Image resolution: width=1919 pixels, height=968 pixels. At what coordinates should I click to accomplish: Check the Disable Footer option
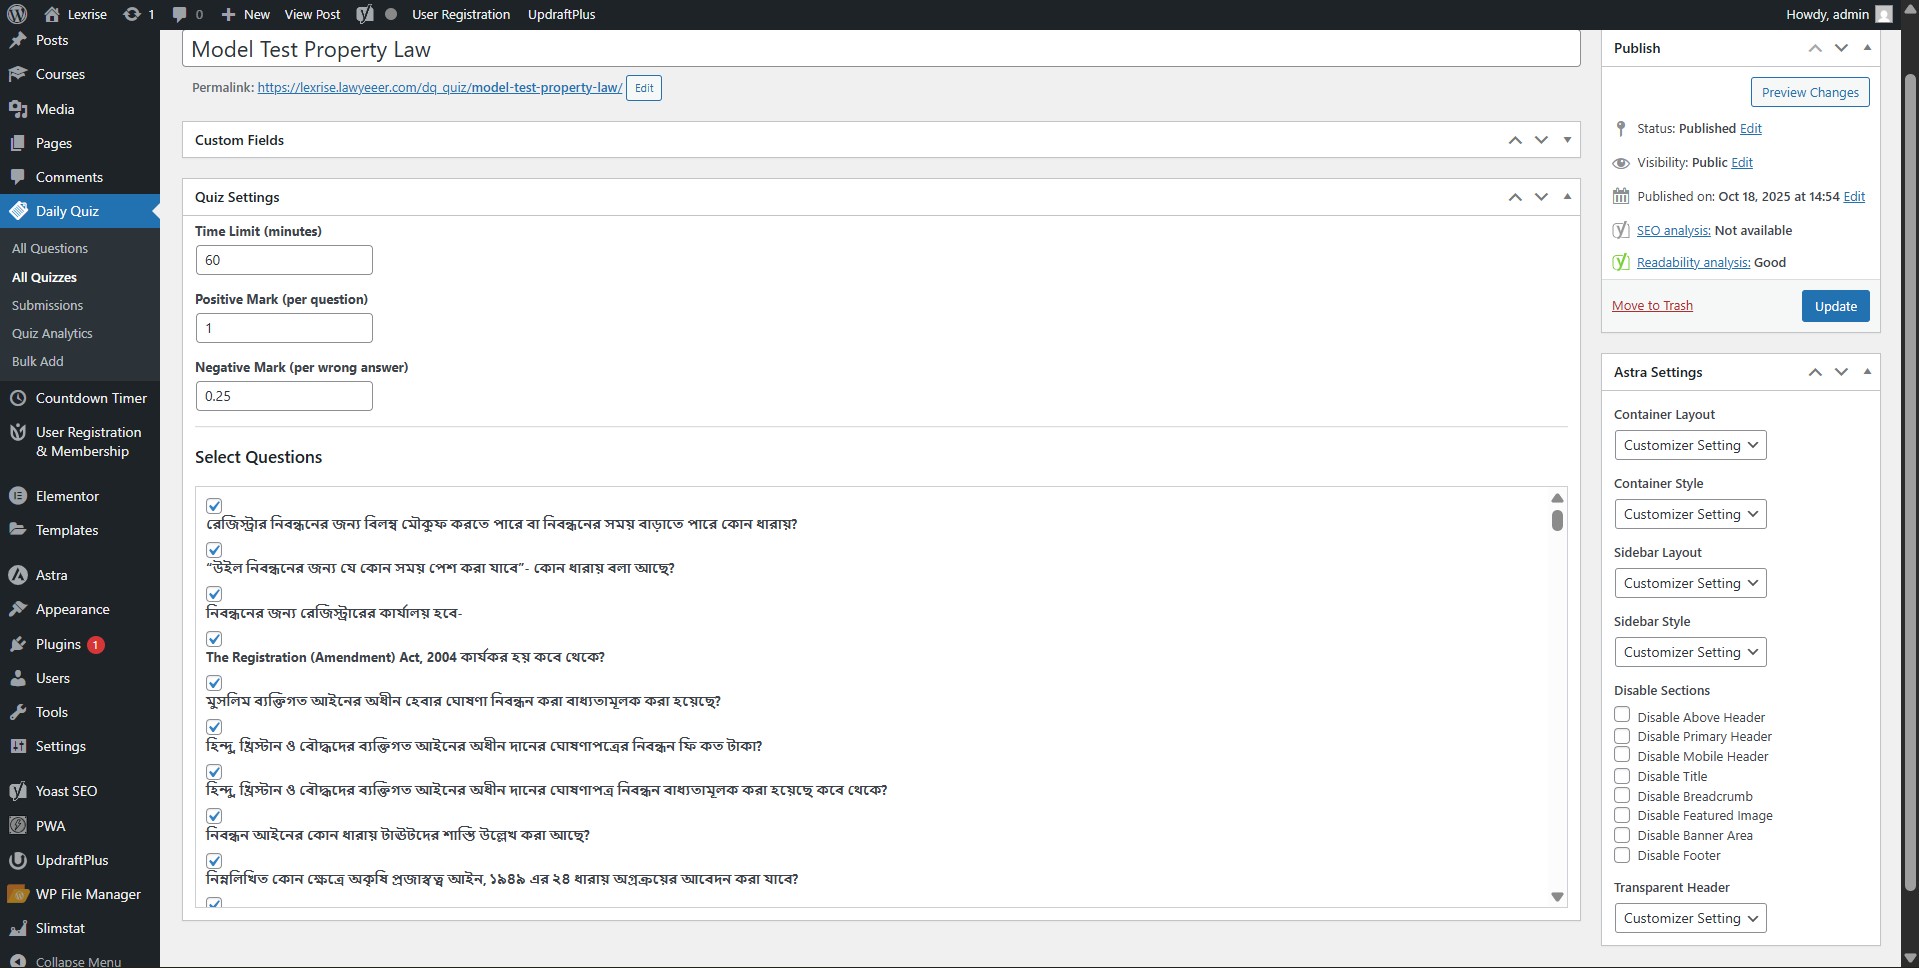1622,855
